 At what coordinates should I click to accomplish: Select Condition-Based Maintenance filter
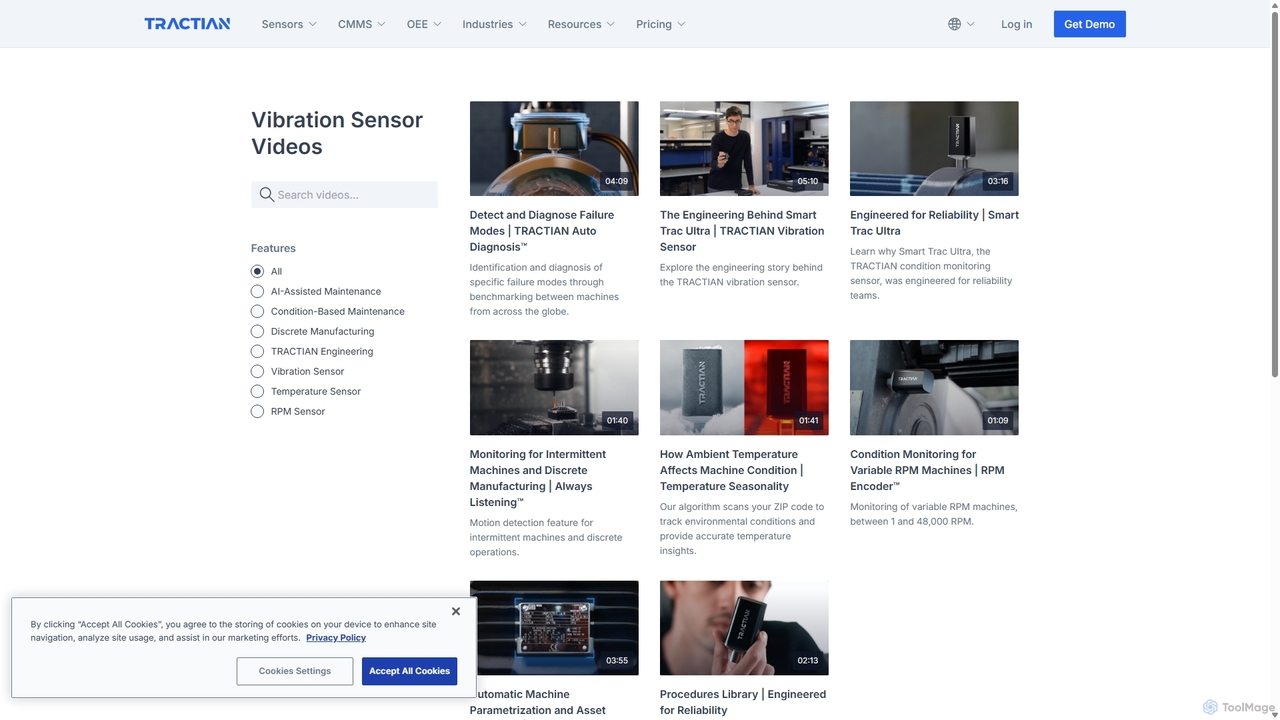click(257, 311)
